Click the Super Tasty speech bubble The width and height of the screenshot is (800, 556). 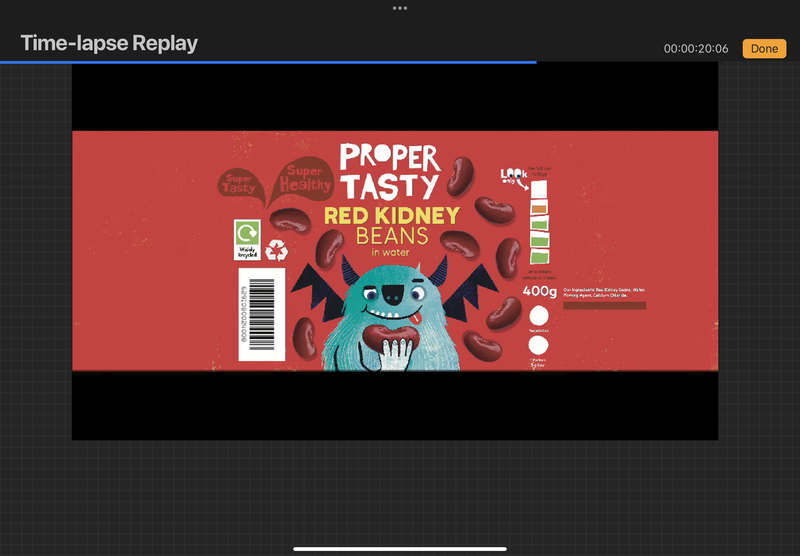point(239,183)
